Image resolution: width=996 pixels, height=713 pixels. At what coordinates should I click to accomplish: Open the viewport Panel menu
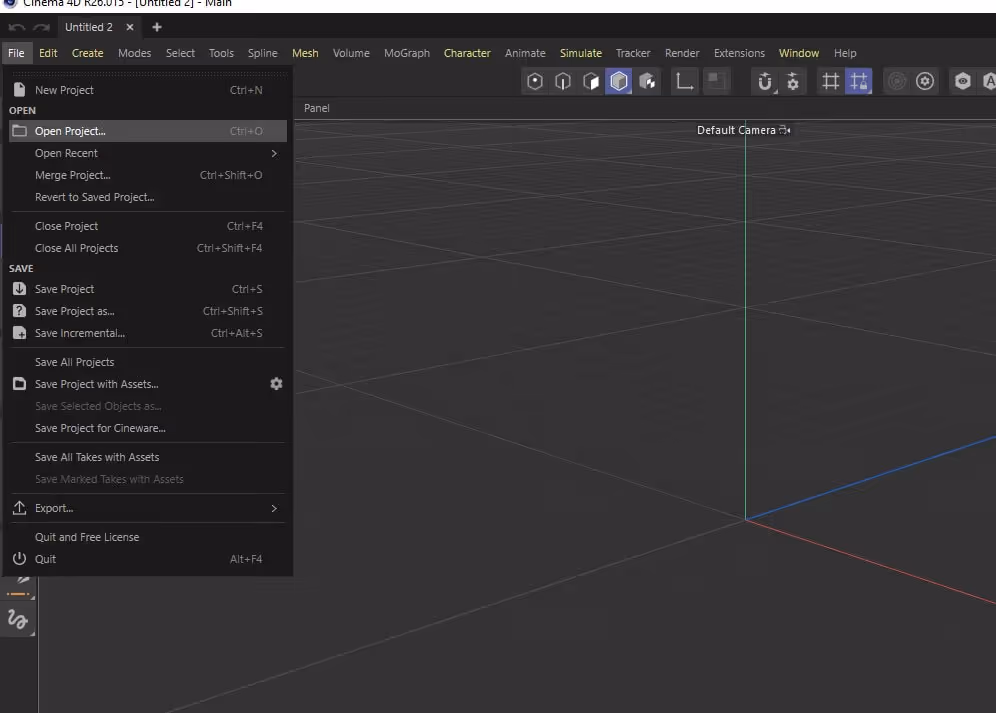pos(316,108)
